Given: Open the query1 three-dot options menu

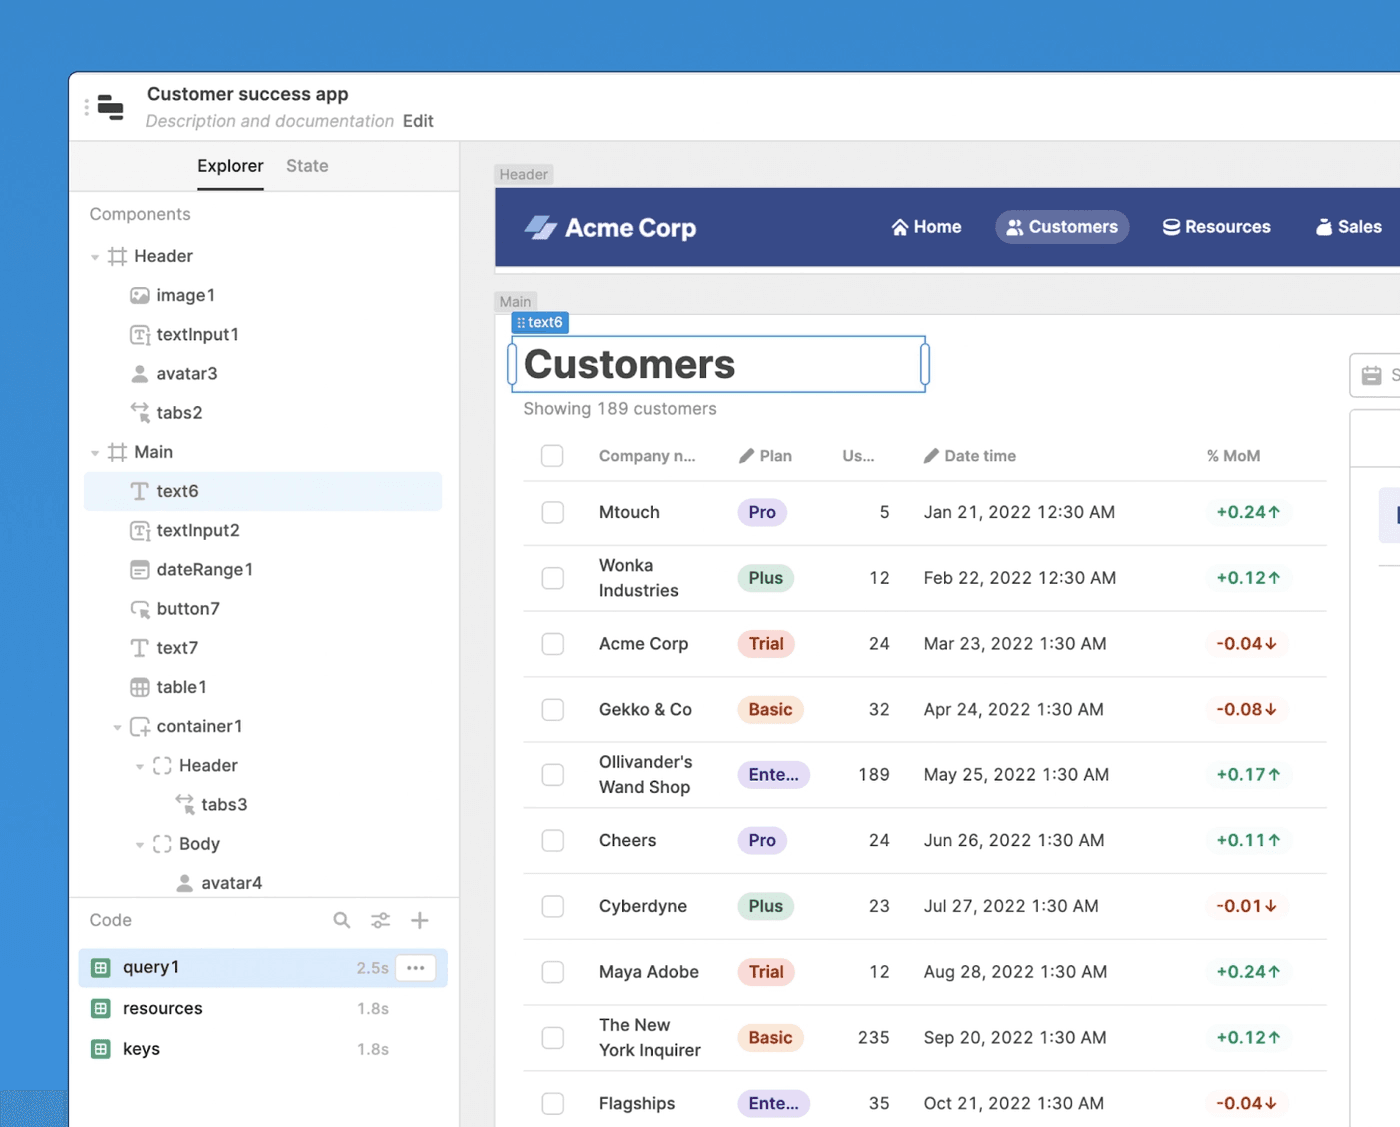Looking at the screenshot, I should pos(416,968).
